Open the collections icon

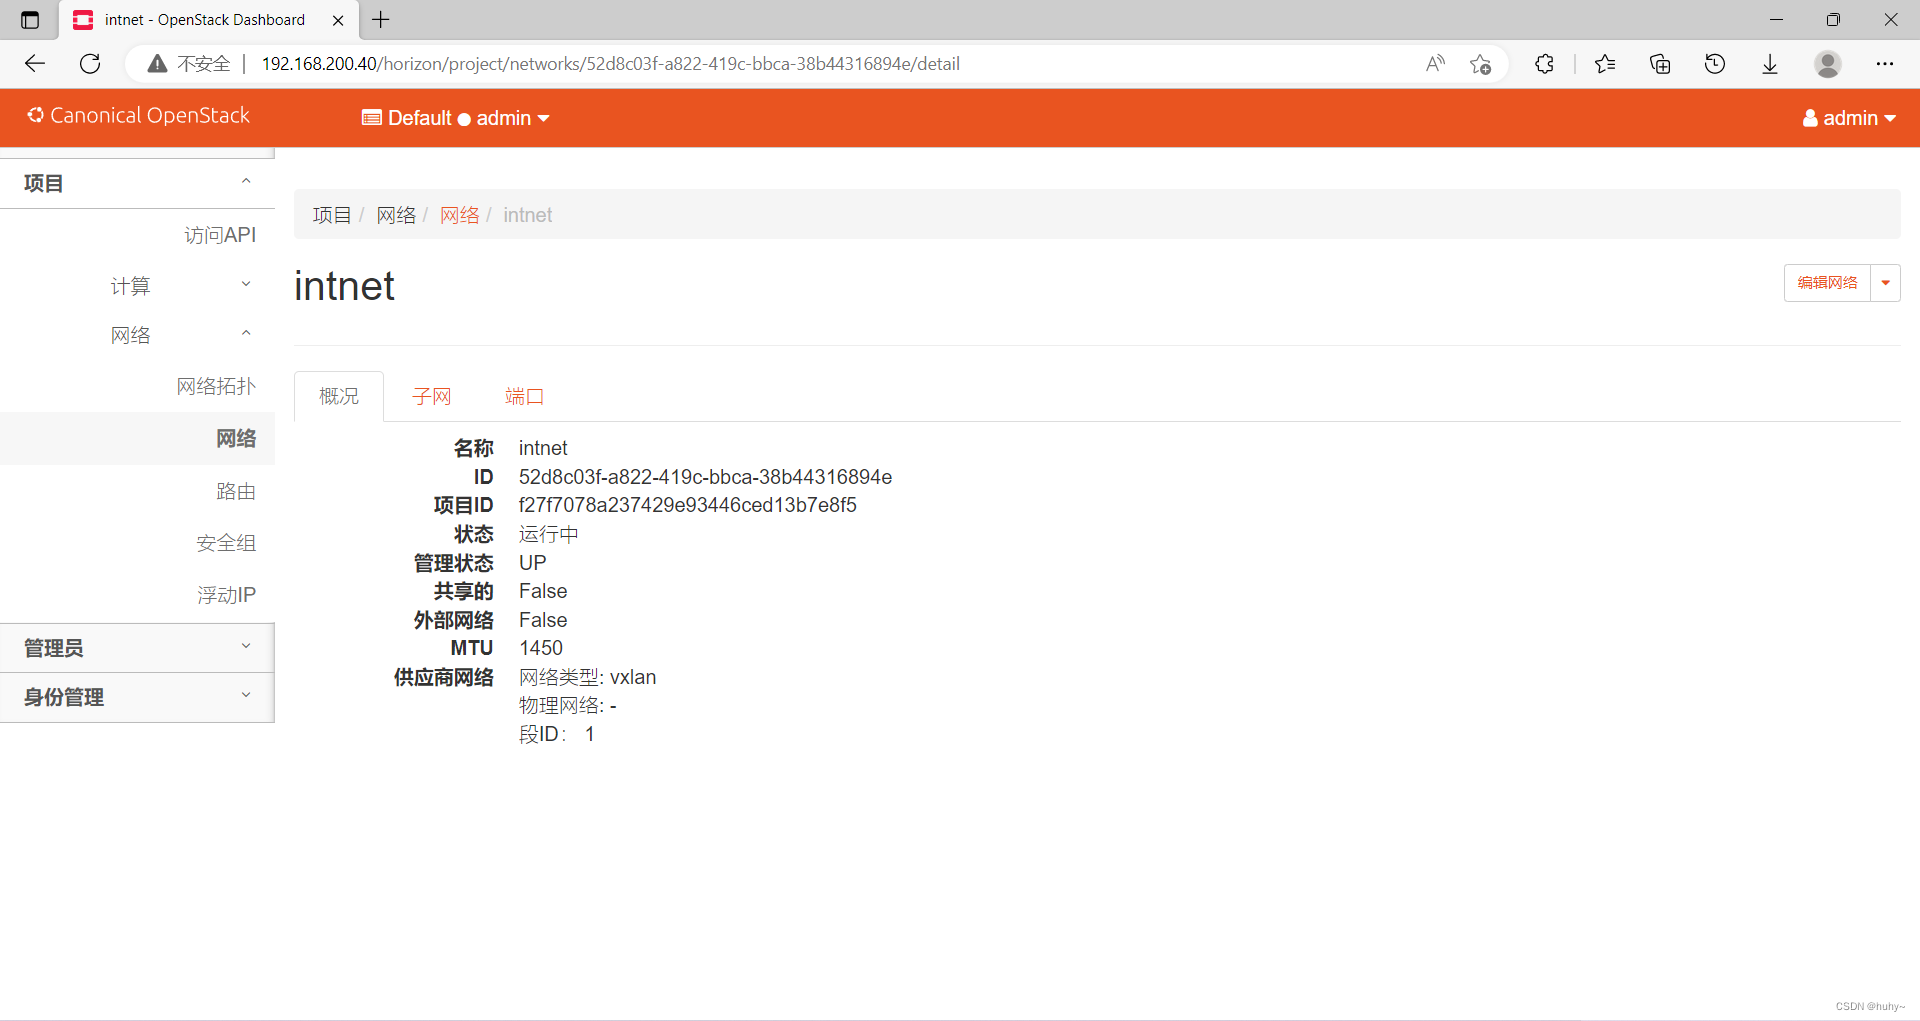(1660, 64)
